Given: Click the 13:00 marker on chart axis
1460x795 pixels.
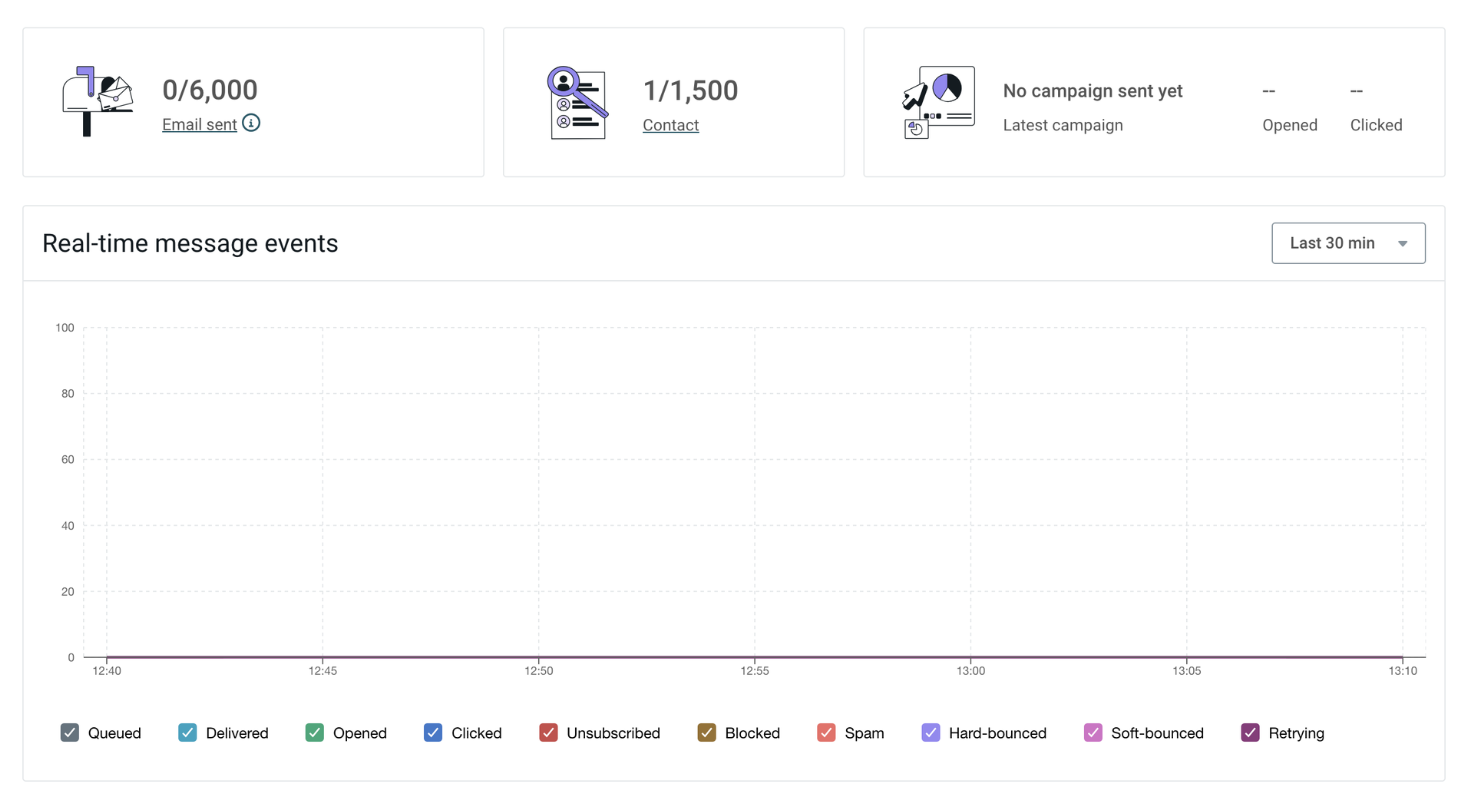Looking at the screenshot, I should 971,672.
